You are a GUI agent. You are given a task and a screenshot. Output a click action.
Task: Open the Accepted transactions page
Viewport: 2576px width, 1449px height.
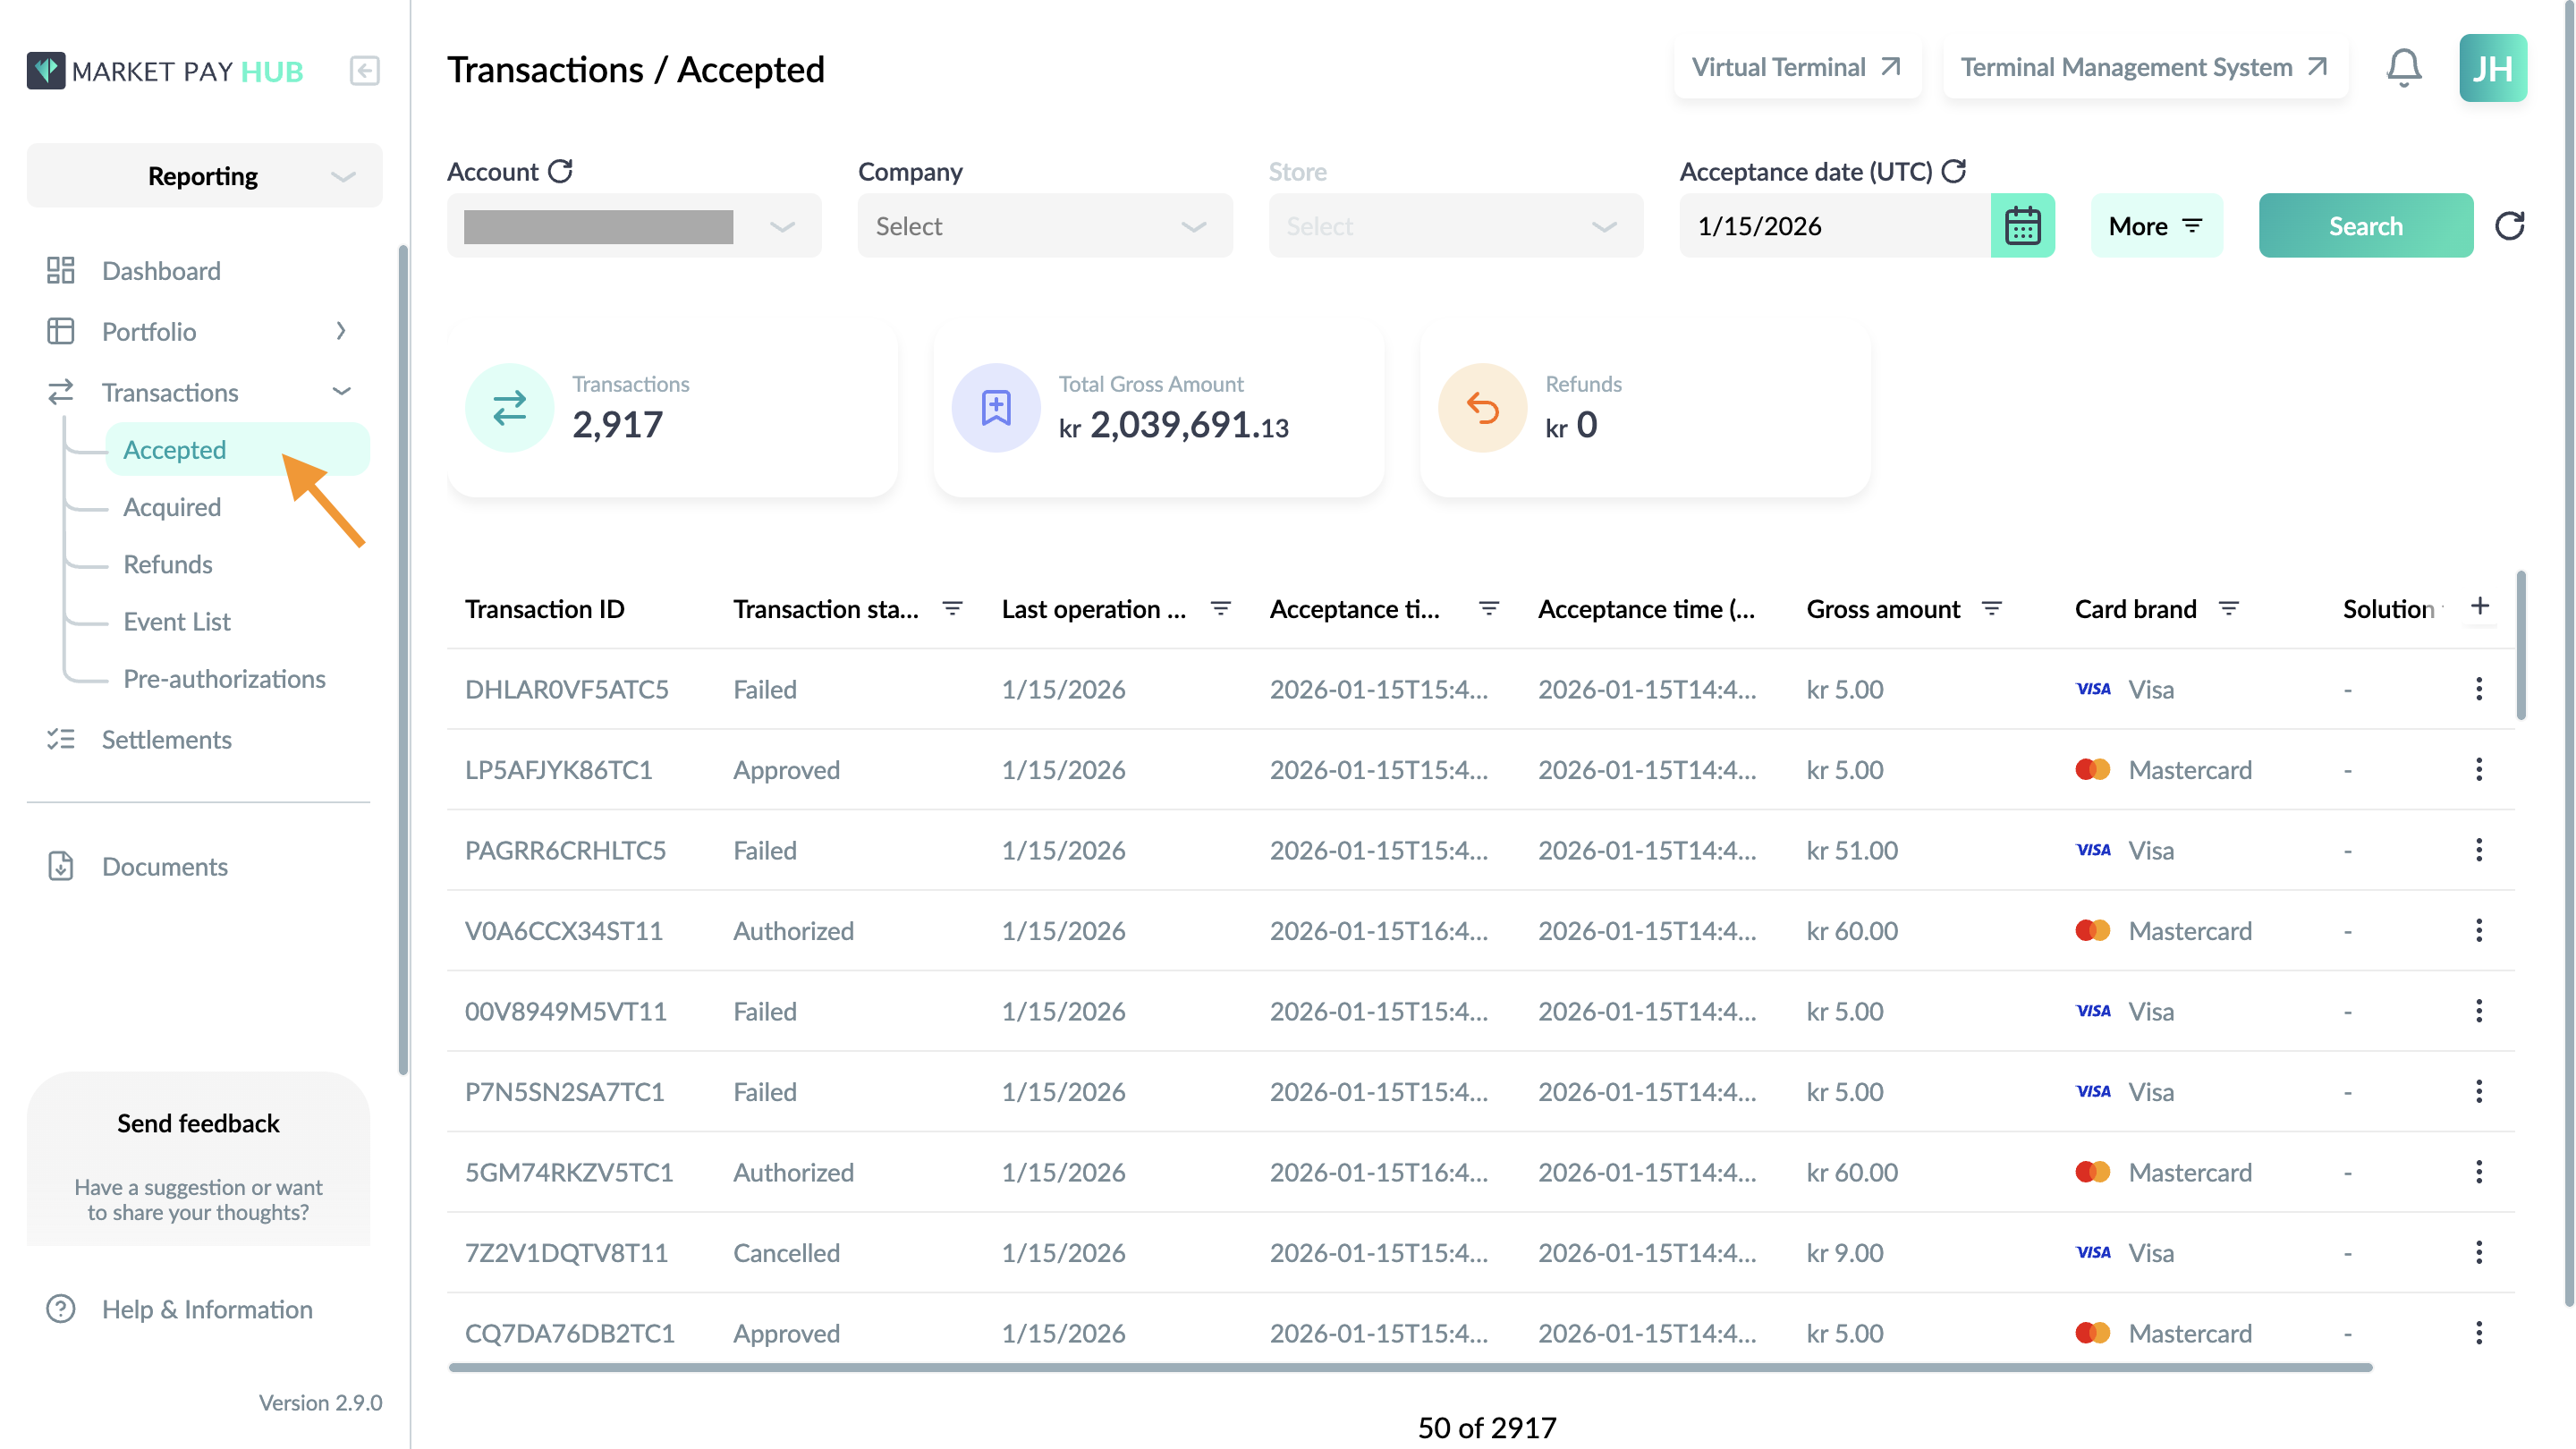click(x=237, y=450)
